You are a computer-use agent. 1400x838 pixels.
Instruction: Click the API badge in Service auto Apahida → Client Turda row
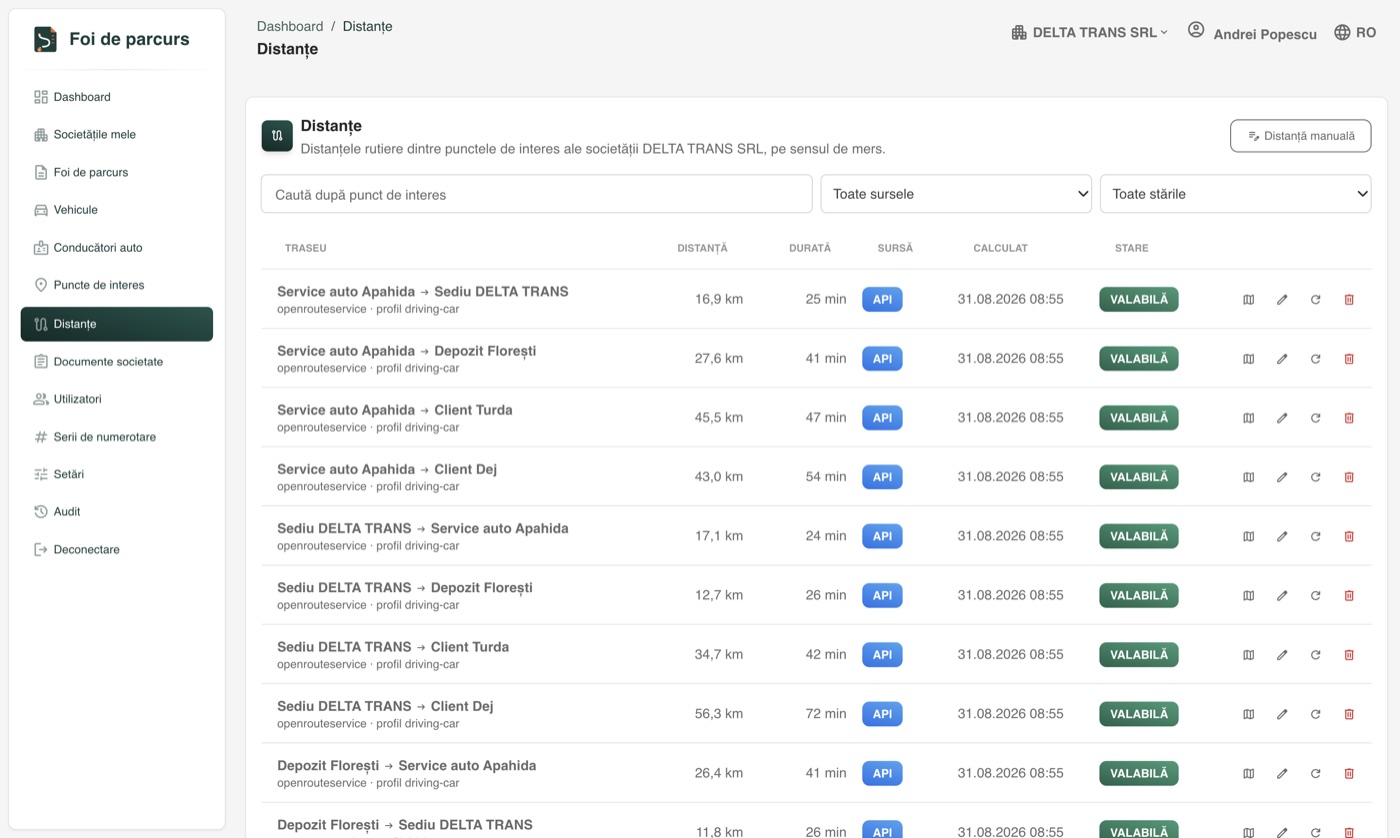(882, 418)
